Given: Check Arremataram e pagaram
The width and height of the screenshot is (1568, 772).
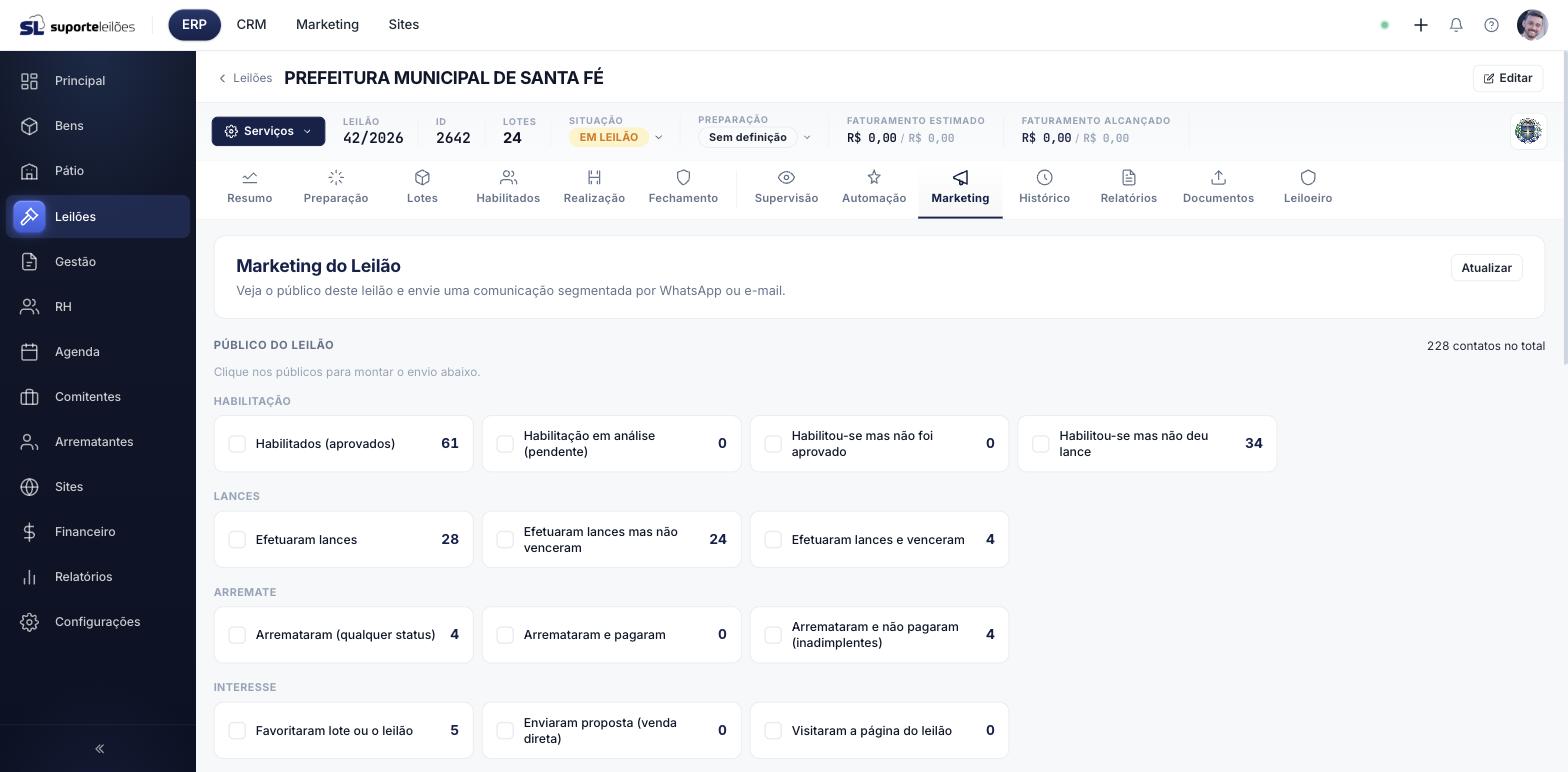Looking at the screenshot, I should pyautogui.click(x=505, y=635).
